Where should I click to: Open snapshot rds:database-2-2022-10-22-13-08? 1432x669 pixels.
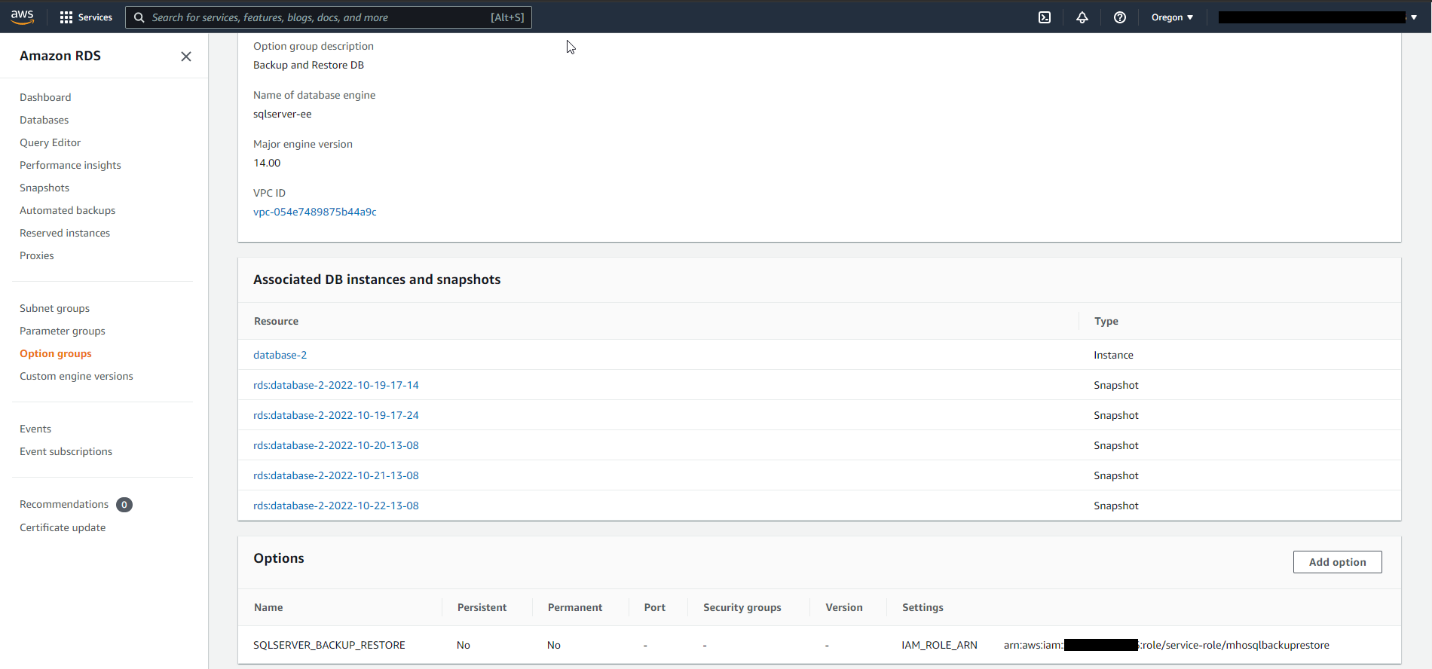(336, 505)
